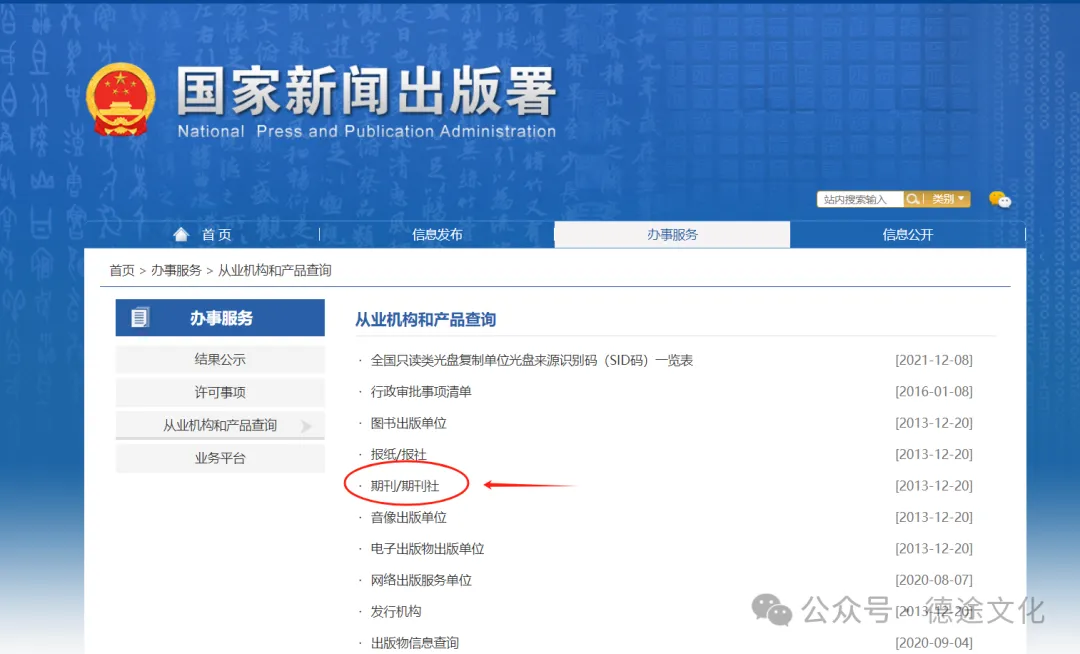The width and height of the screenshot is (1080, 654).
Task: Click the 站内搜索输入 search field
Action: [x=860, y=199]
